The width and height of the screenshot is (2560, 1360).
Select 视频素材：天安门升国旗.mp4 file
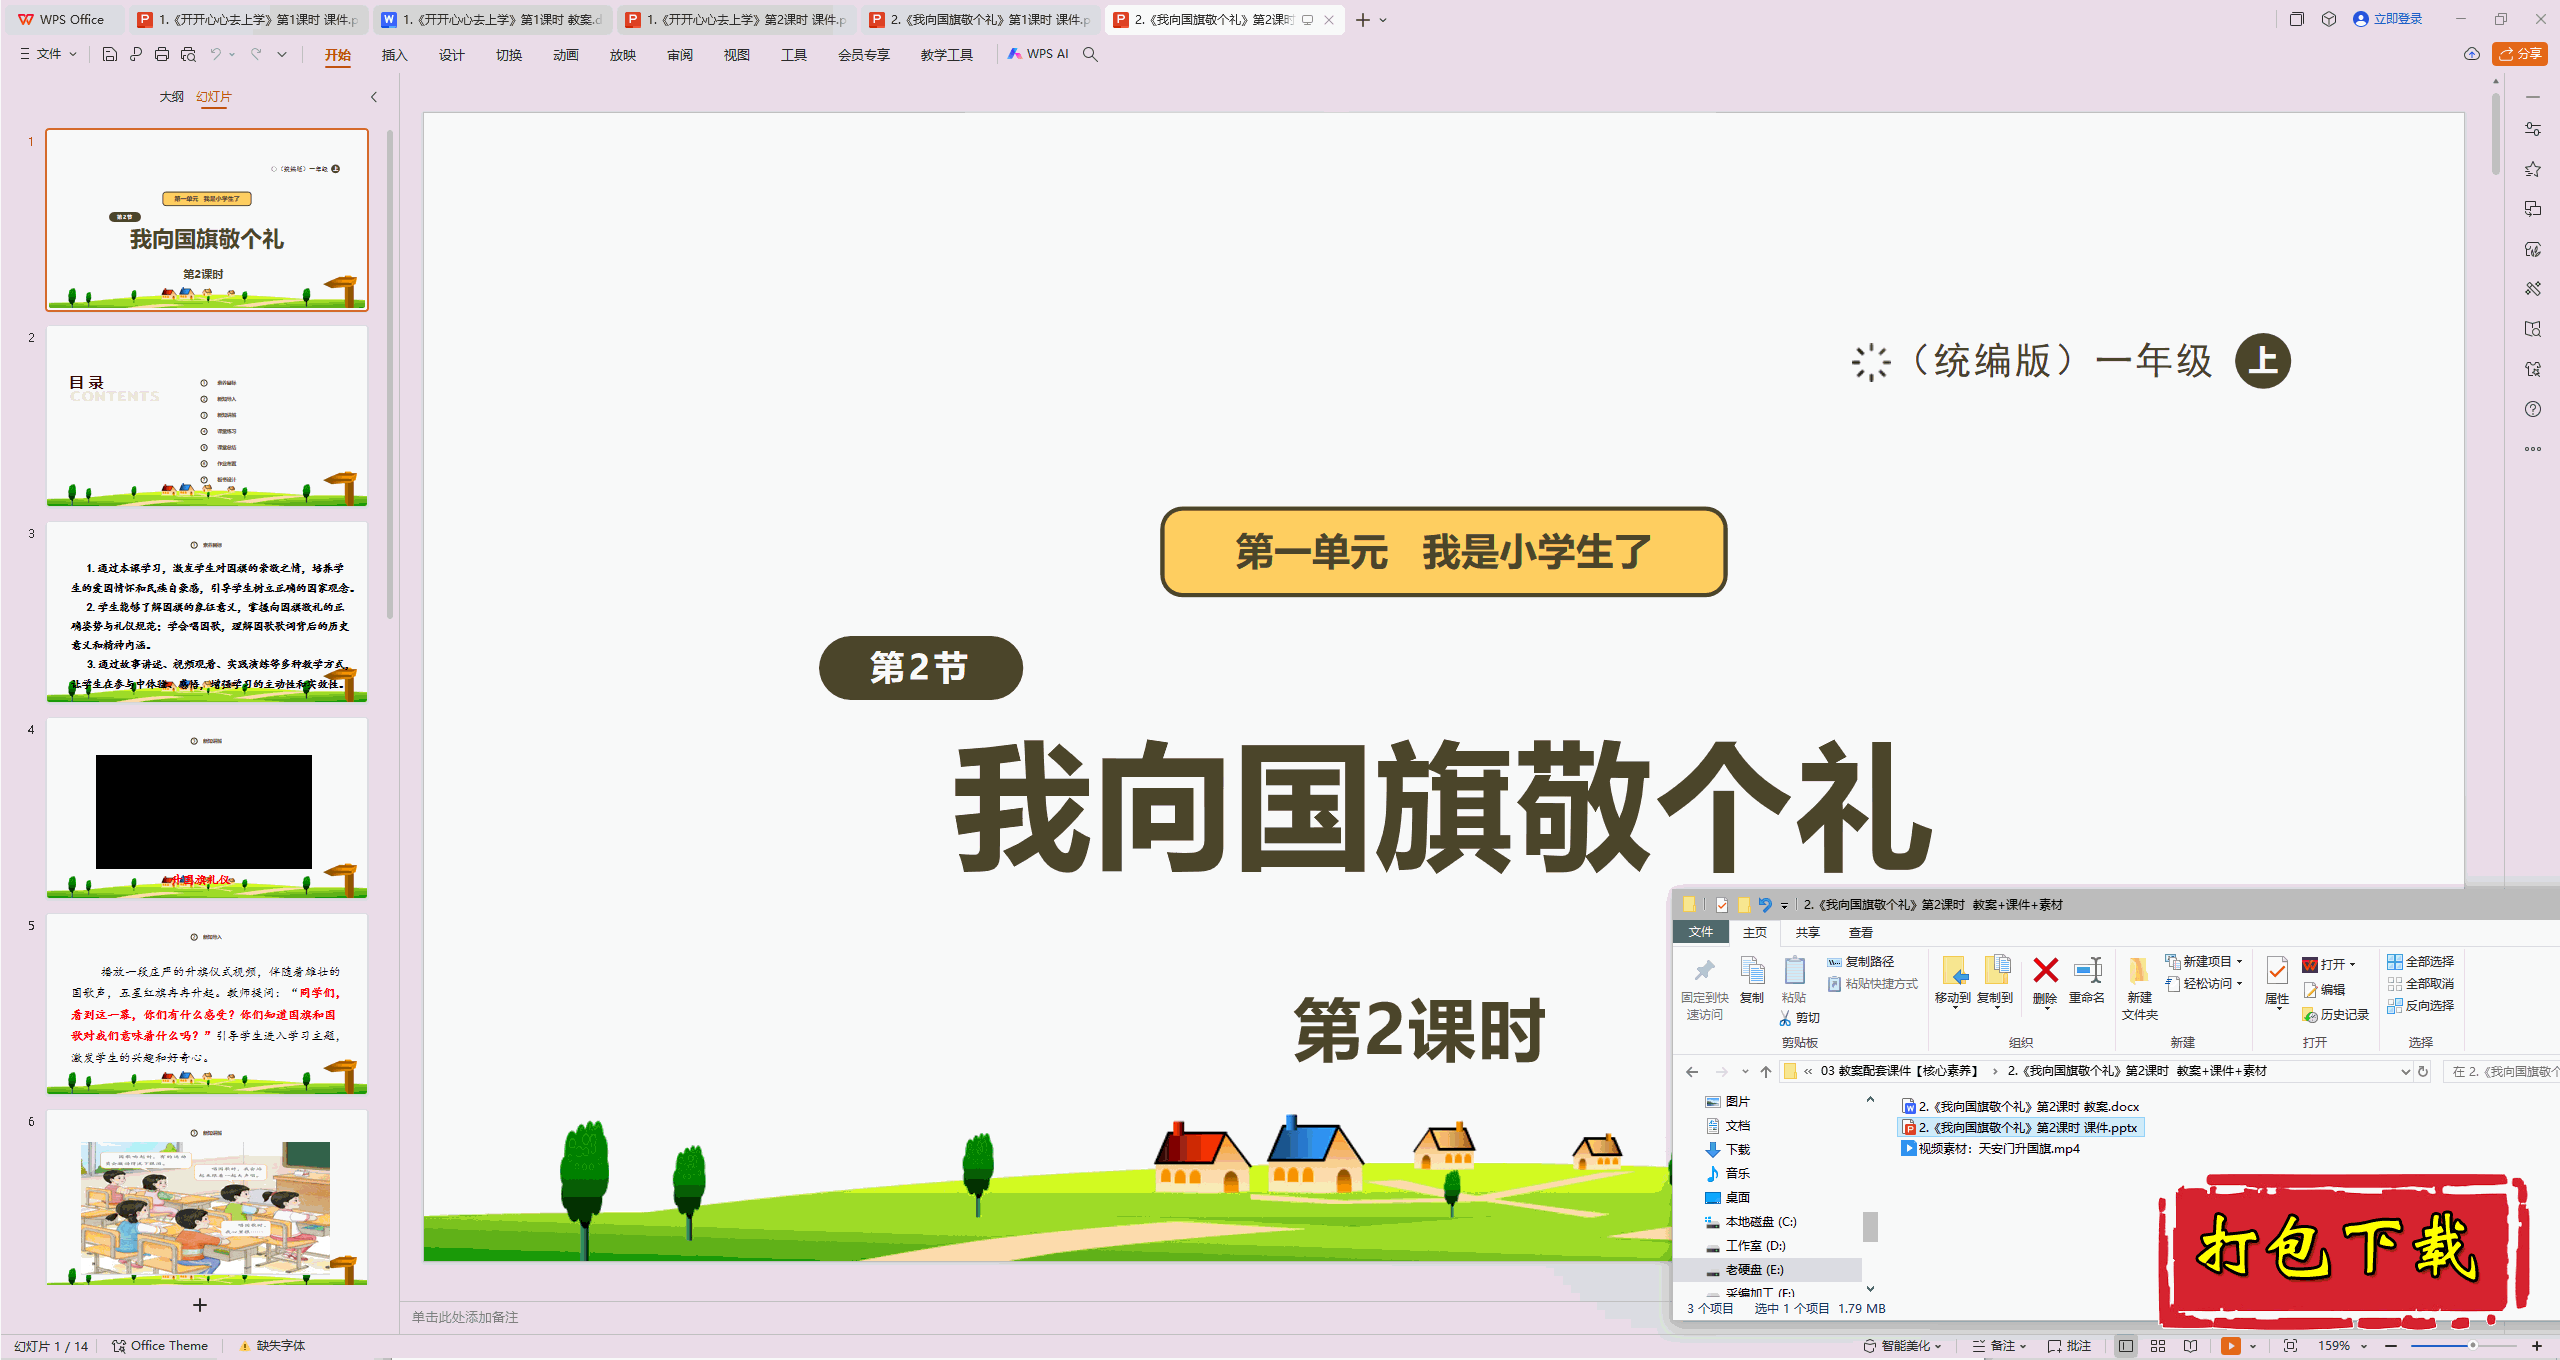tap(1990, 1149)
